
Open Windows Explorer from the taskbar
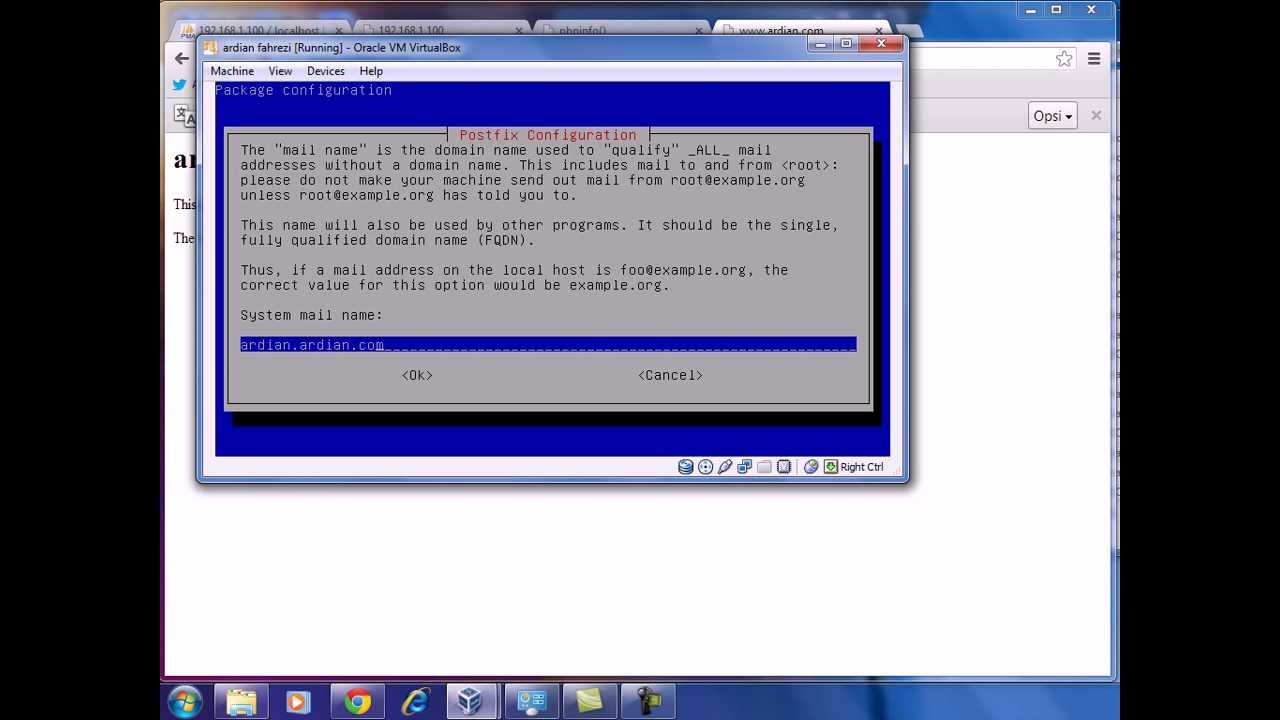point(241,702)
